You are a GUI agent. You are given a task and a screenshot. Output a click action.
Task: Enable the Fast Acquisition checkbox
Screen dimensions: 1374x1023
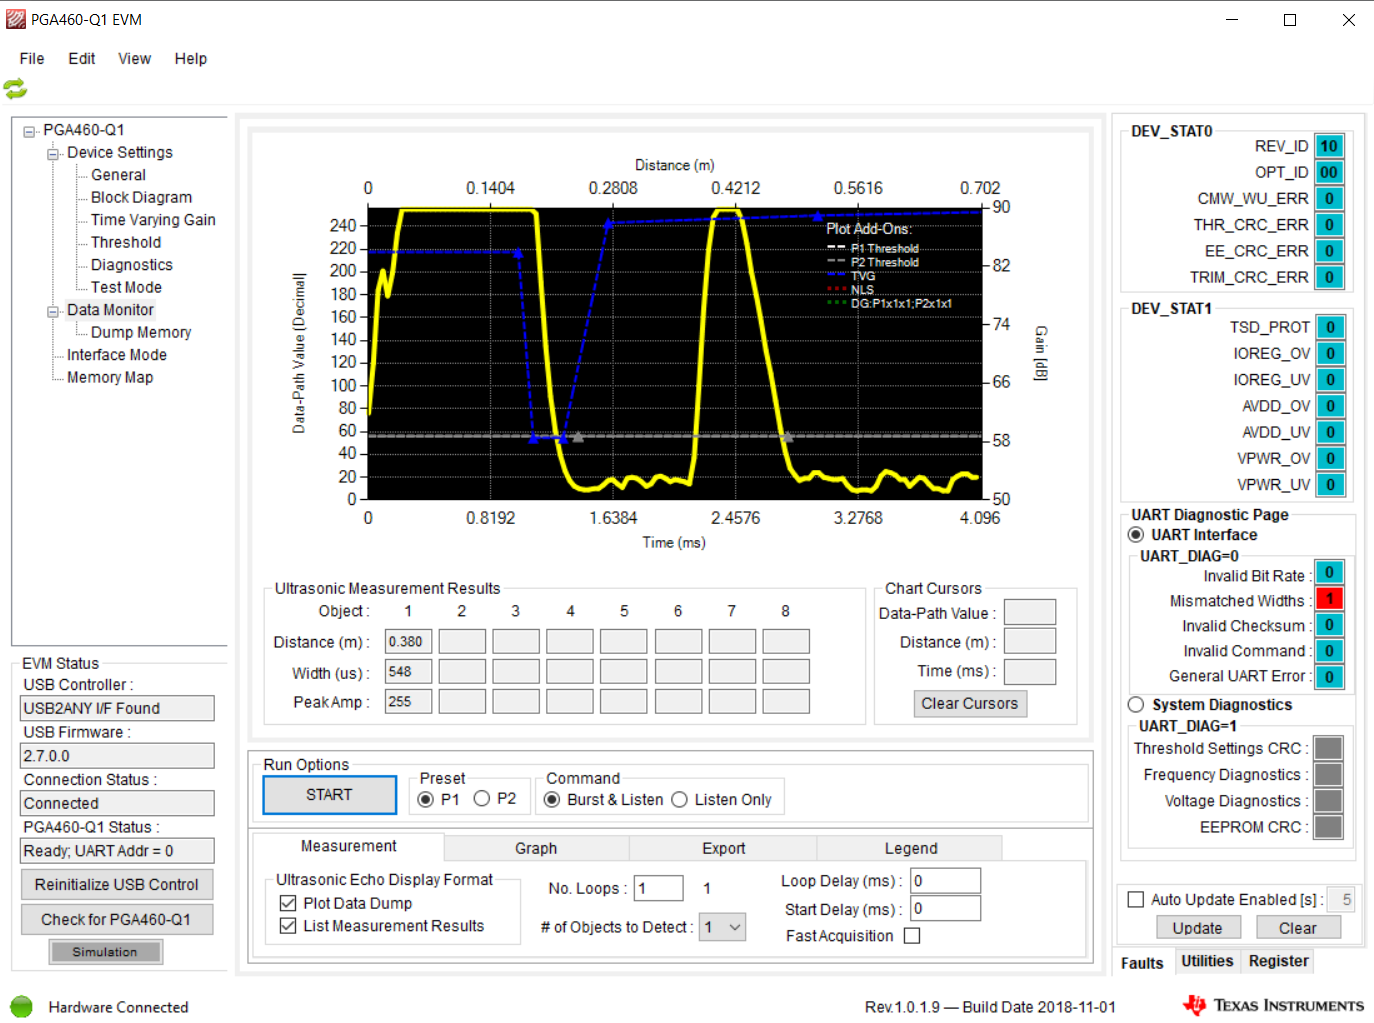click(912, 936)
